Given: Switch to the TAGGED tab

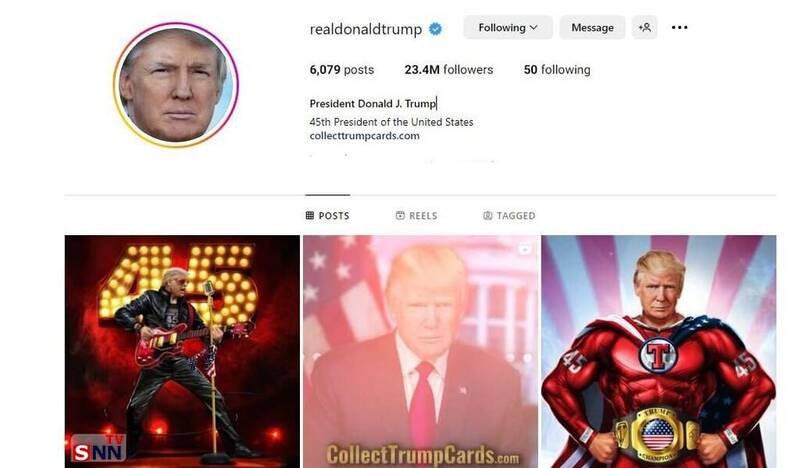Looking at the screenshot, I should [x=509, y=215].
